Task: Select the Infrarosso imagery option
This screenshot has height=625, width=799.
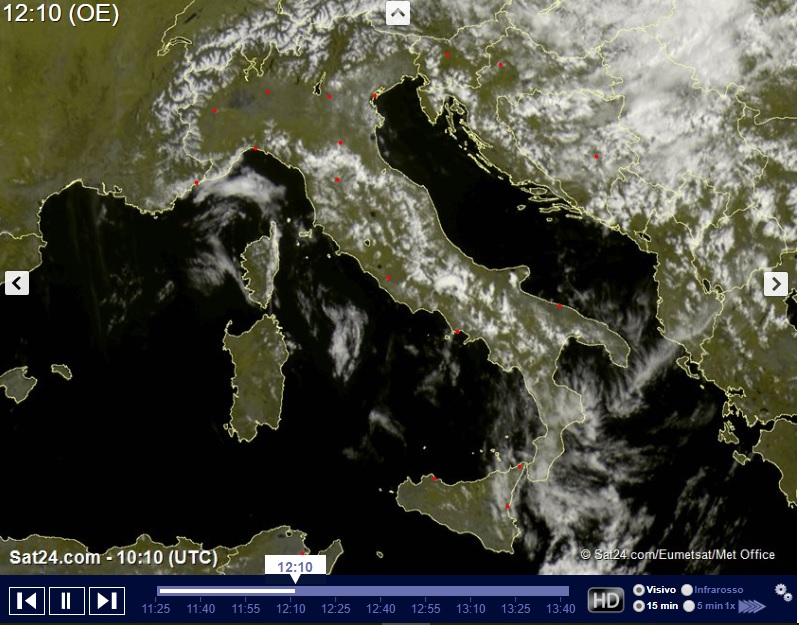Action: click(x=712, y=589)
